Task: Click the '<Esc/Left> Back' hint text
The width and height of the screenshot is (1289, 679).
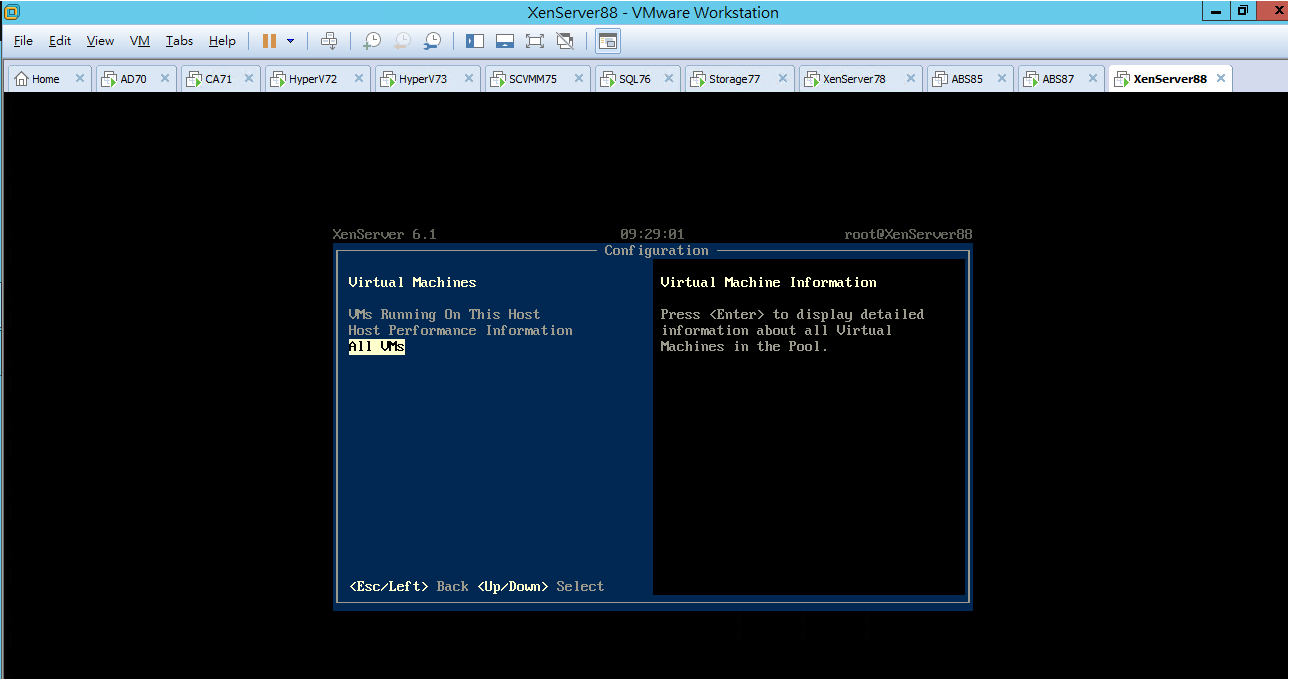Action: 408,586
